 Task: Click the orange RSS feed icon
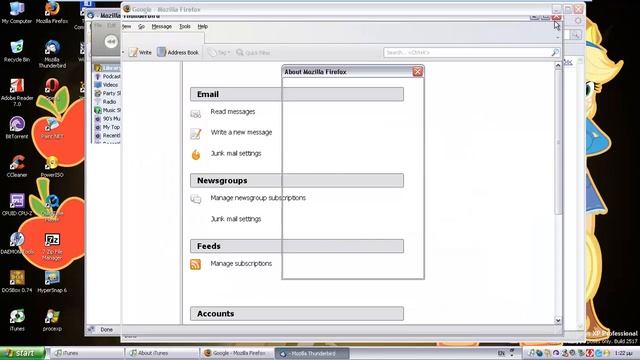tap(196, 264)
